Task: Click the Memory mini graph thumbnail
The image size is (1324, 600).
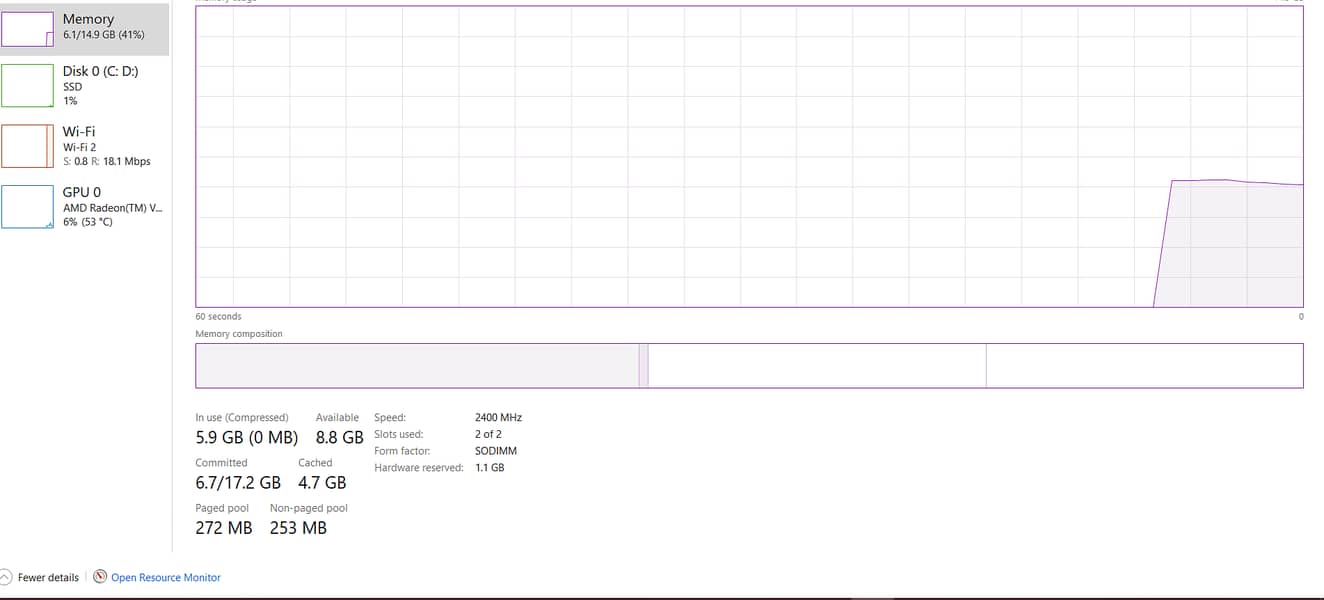Action: tap(27, 29)
